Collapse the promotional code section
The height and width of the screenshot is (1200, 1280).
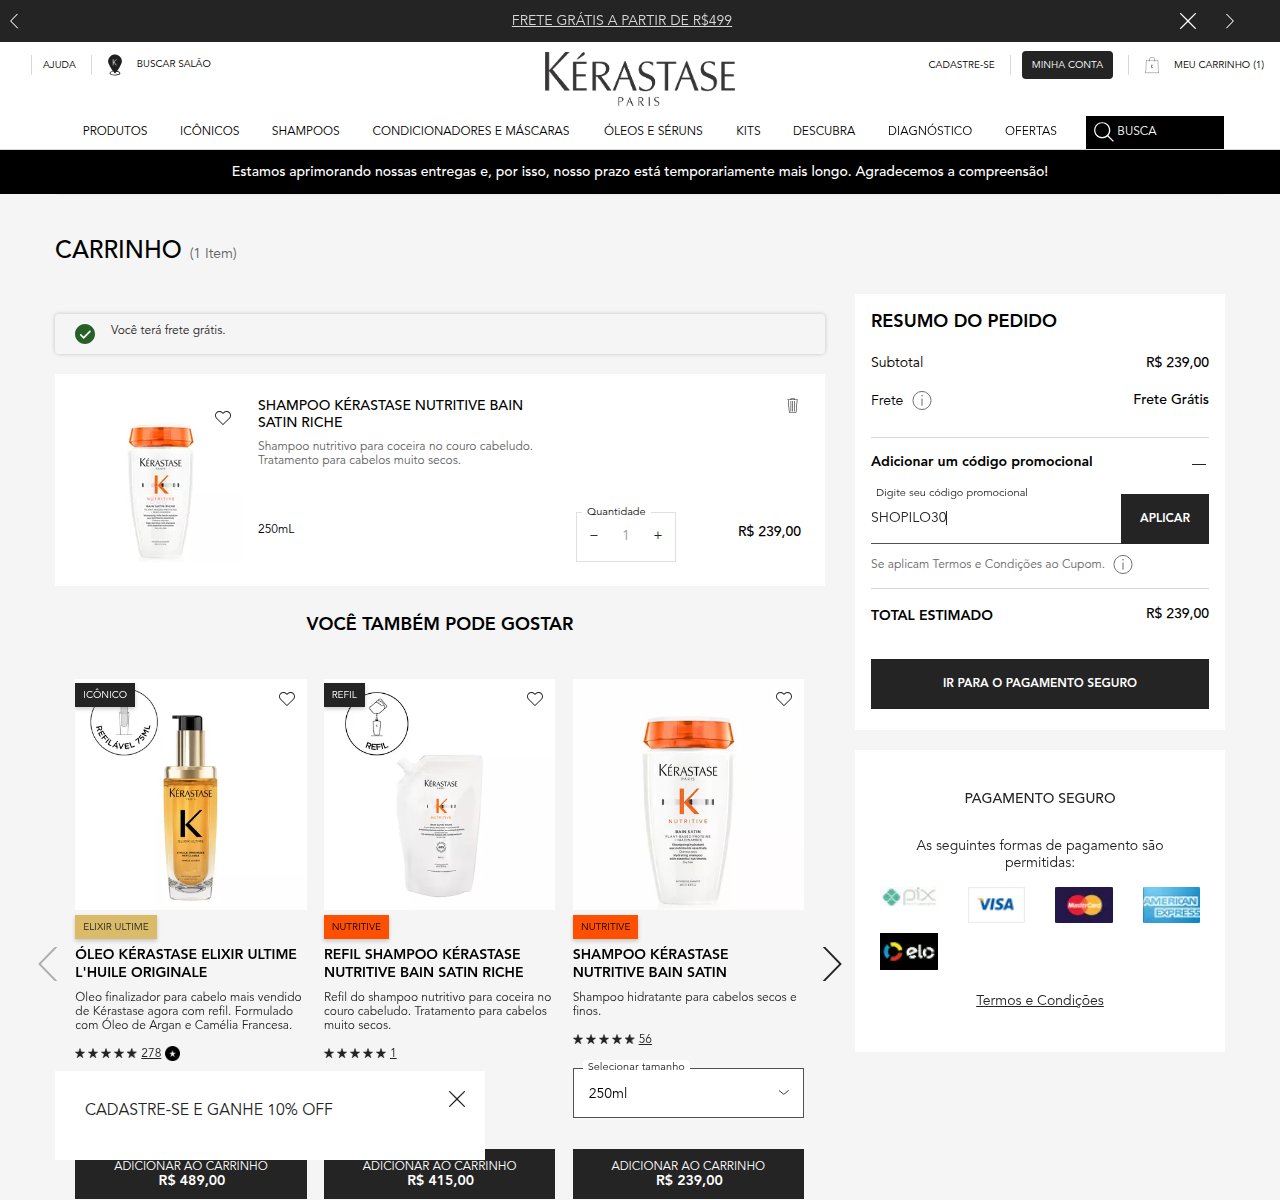[1199, 463]
